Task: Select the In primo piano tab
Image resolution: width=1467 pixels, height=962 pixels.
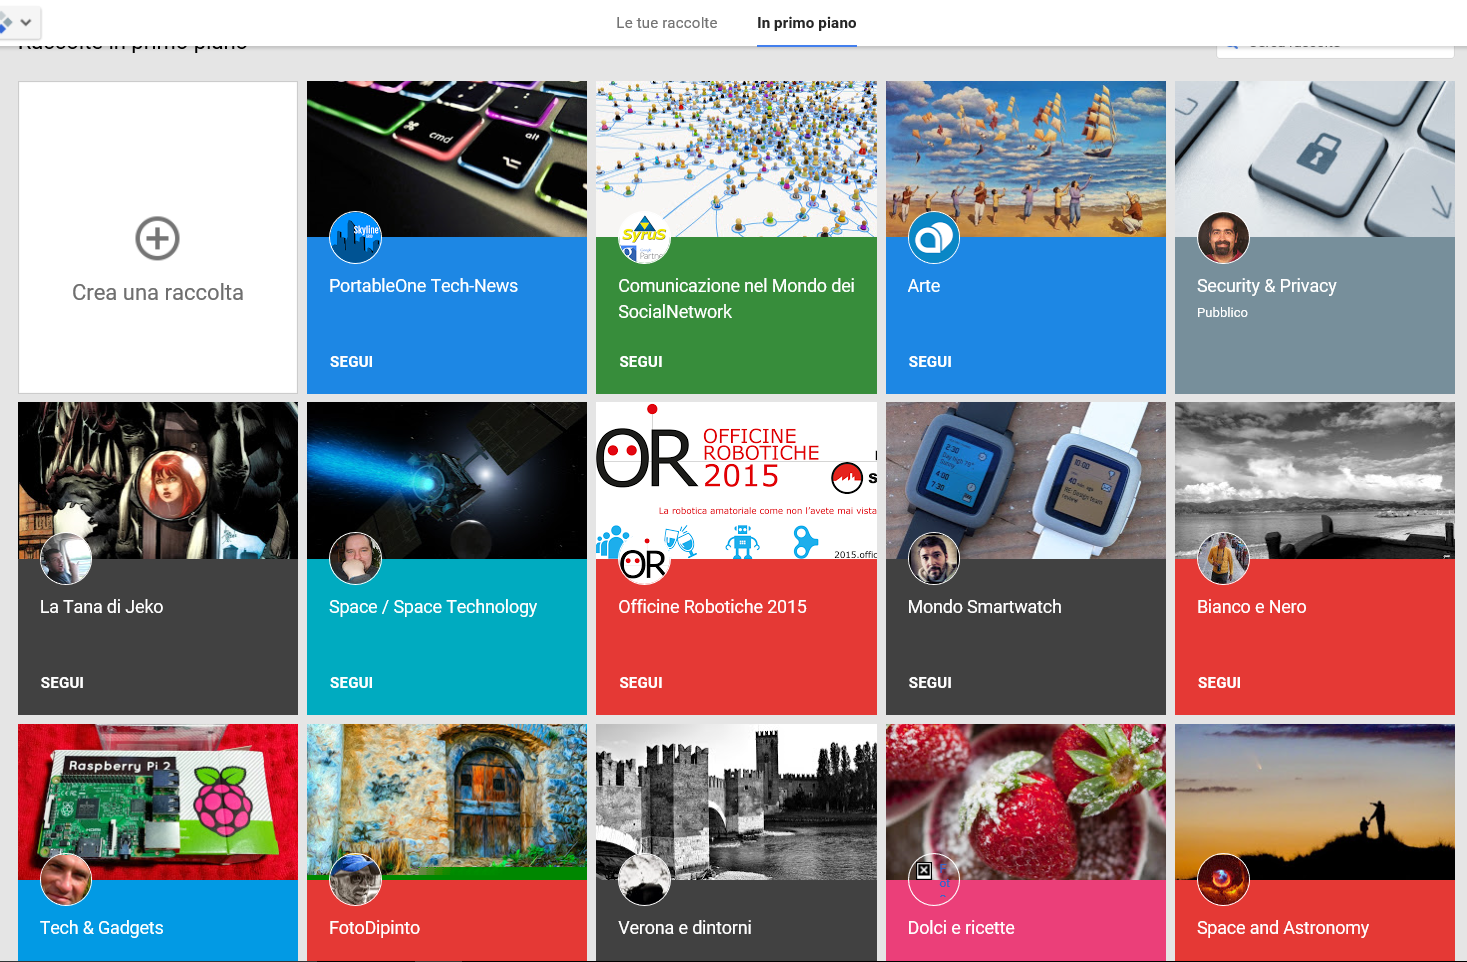Action: pyautogui.click(x=807, y=23)
